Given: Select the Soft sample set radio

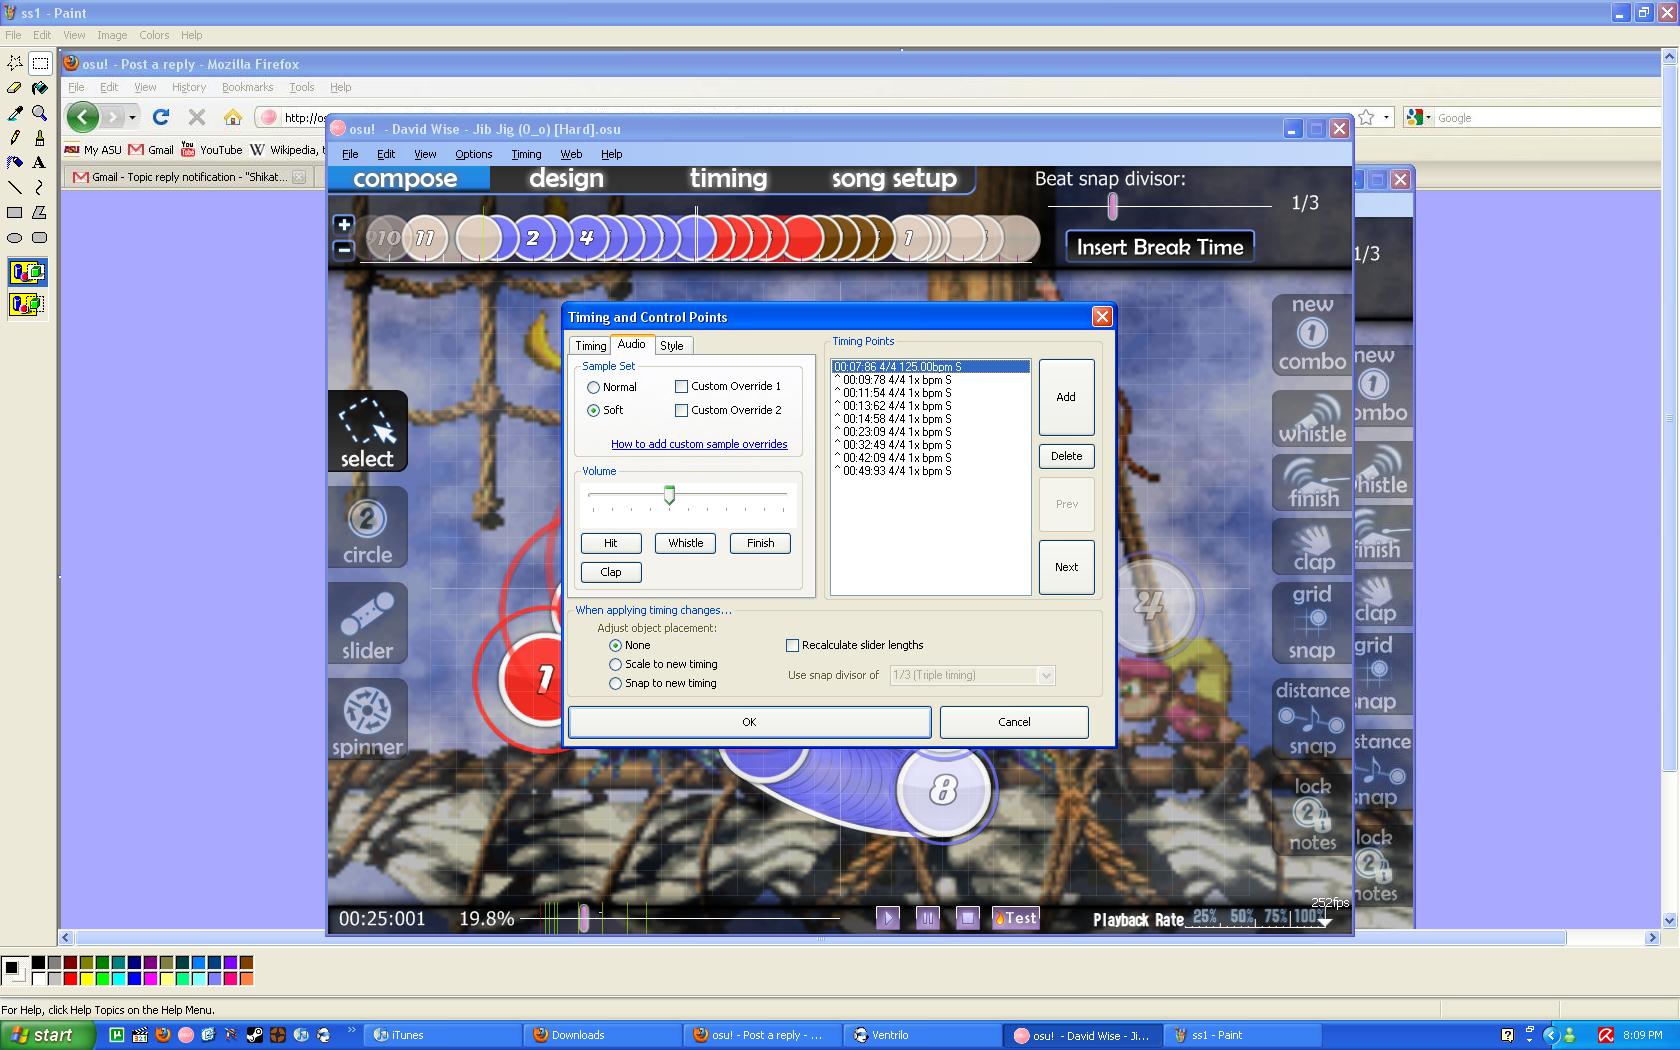Looking at the screenshot, I should (593, 410).
